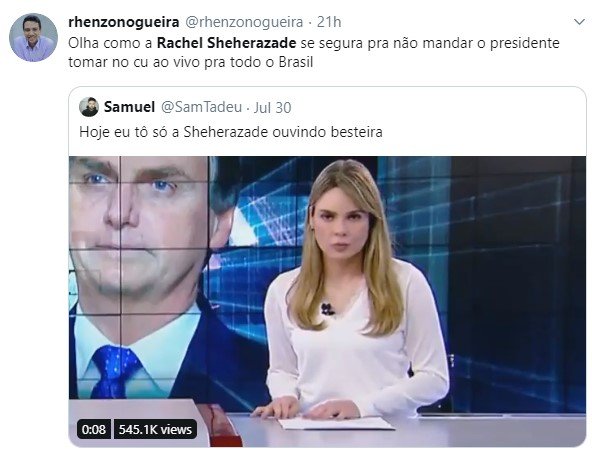Open the quoted tweet text about Sheherazade
Image resolution: width=592 pixels, height=457 pixels.
coord(231,132)
